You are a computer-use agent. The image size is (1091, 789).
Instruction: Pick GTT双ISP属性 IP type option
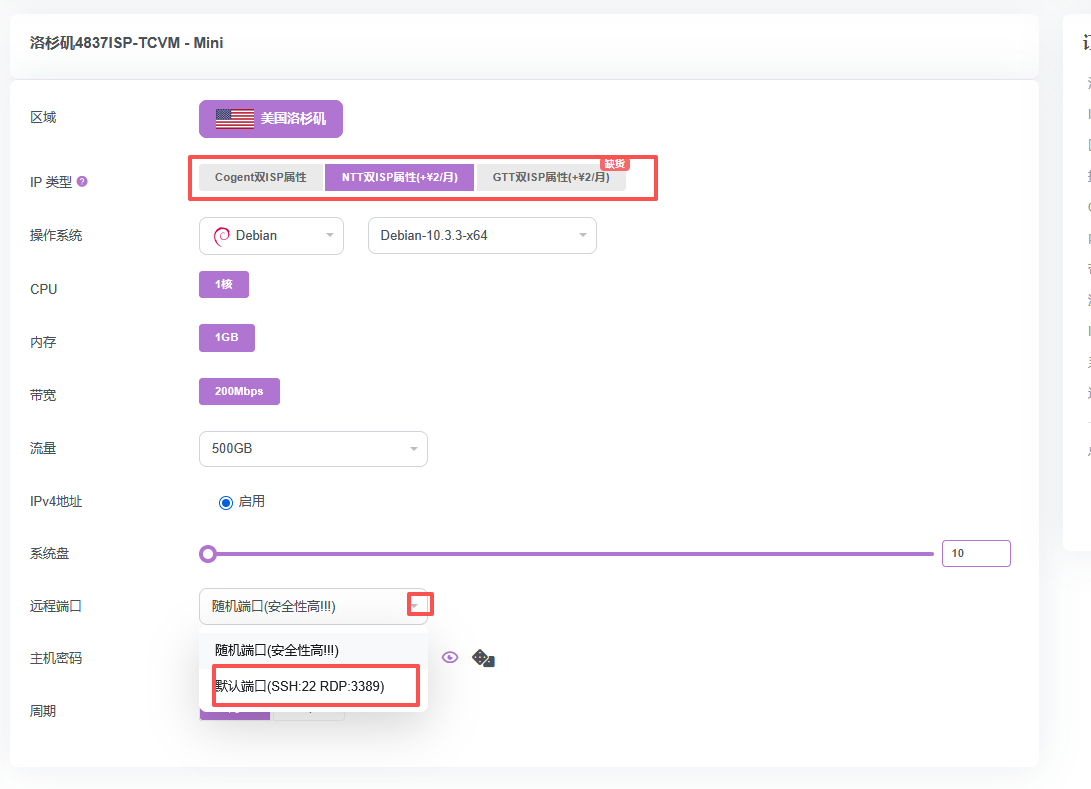(551, 177)
